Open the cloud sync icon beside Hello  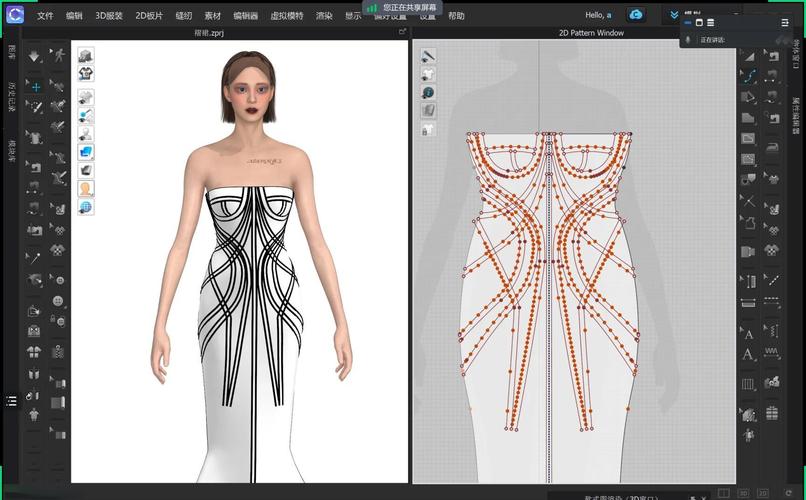pos(636,15)
